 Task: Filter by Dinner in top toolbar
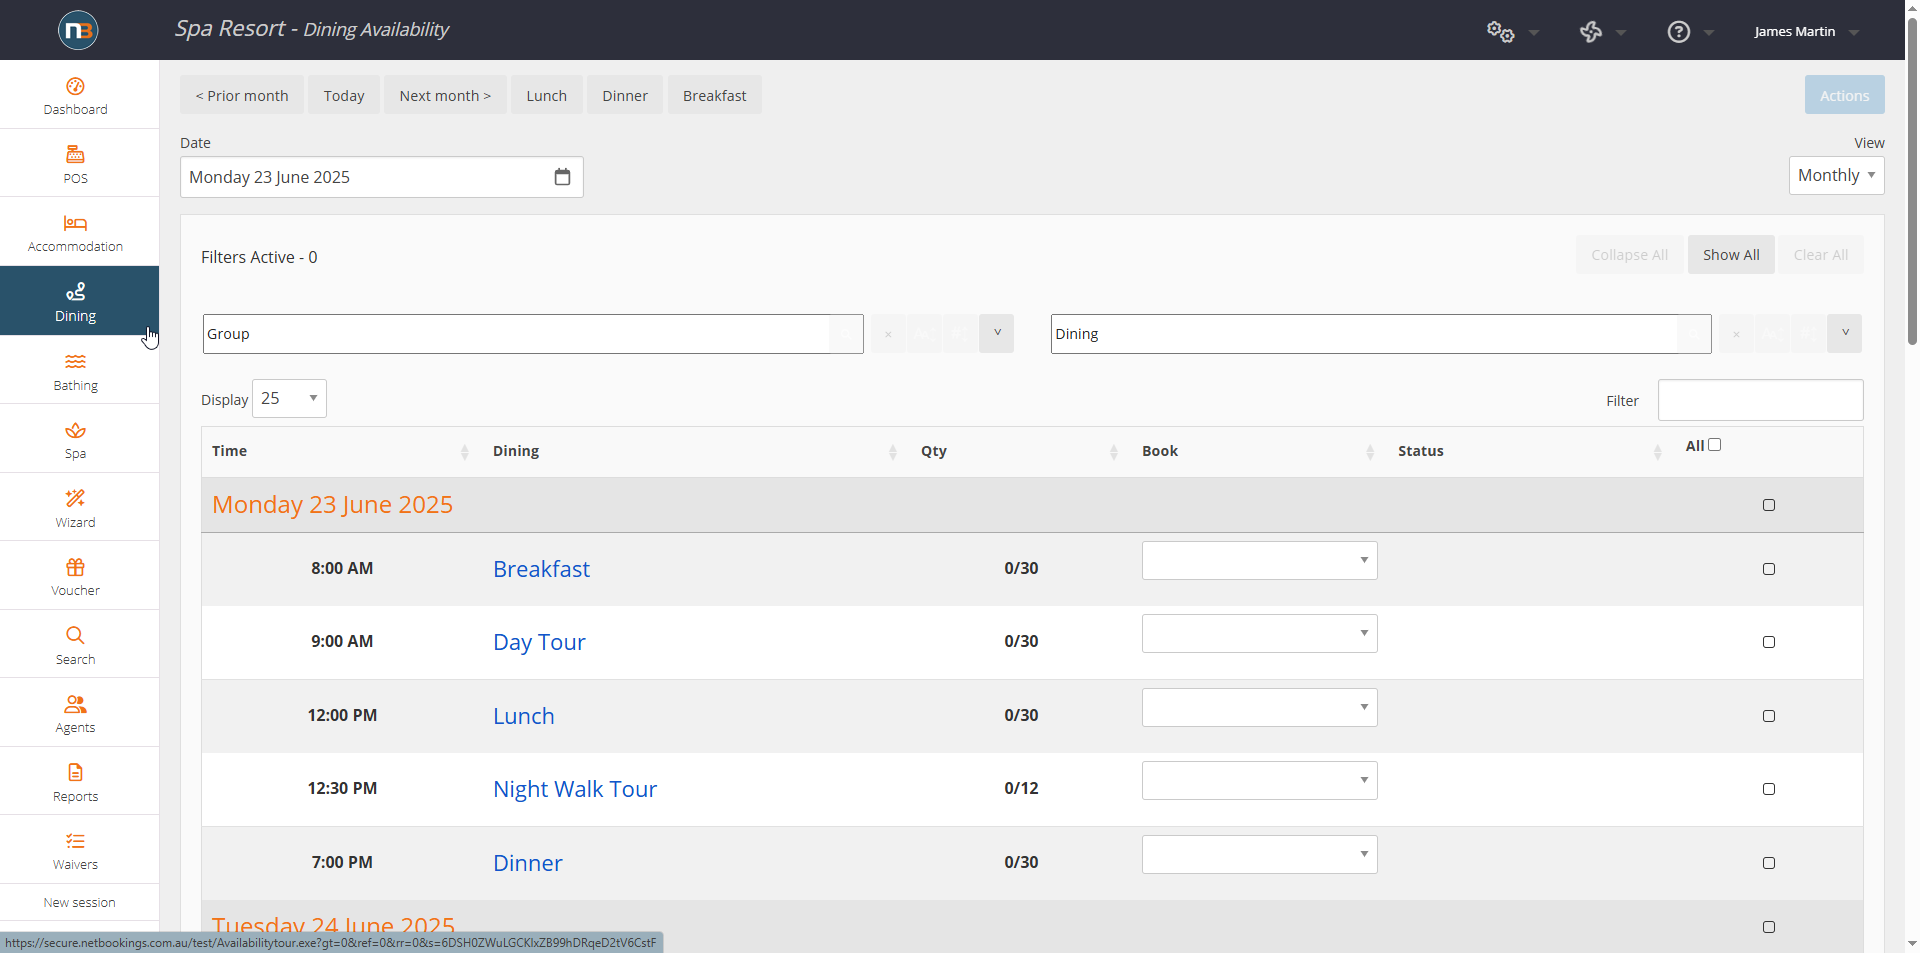click(x=625, y=95)
